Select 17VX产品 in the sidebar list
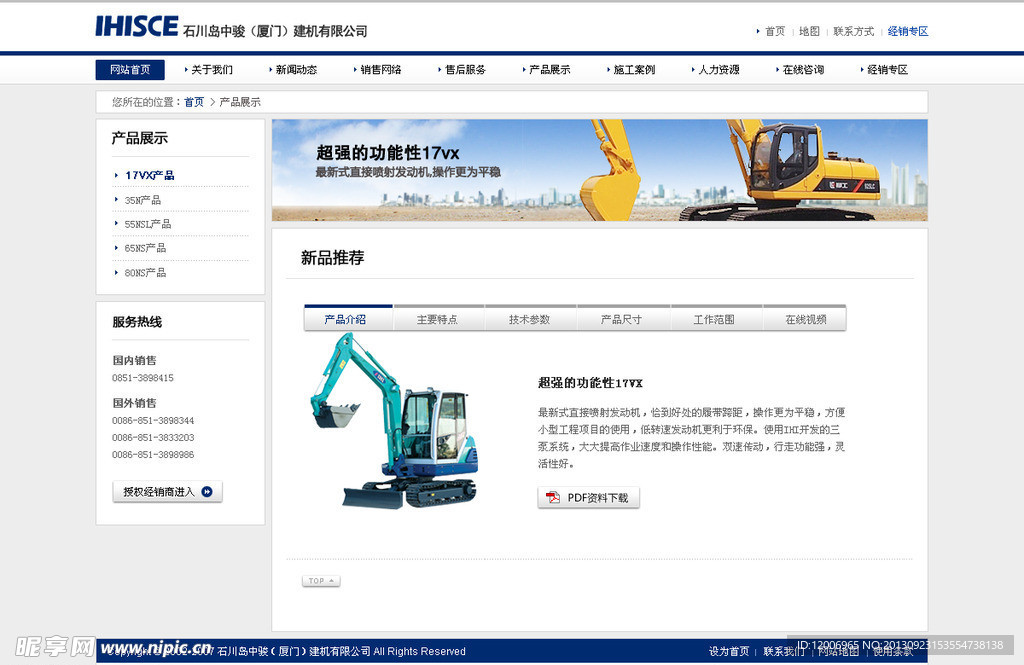This screenshot has width=1024, height=665. click(150, 175)
